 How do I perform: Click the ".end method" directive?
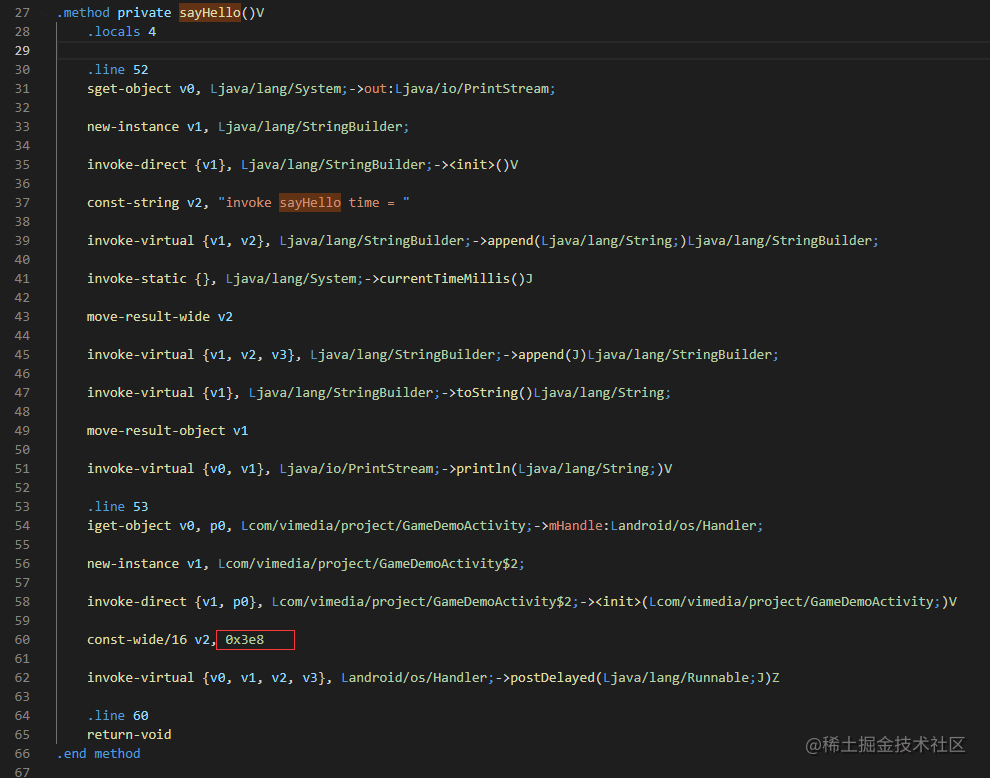[x=98, y=753]
